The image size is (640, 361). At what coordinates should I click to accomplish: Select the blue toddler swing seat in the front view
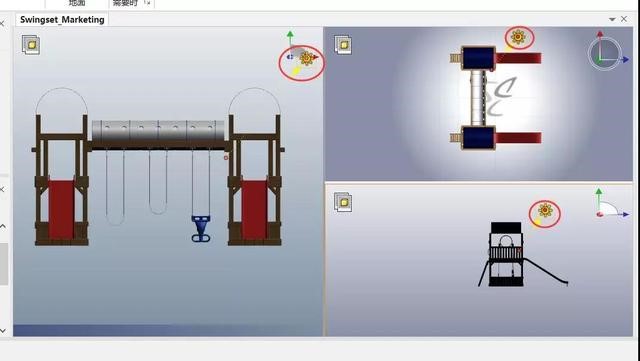[201, 228]
